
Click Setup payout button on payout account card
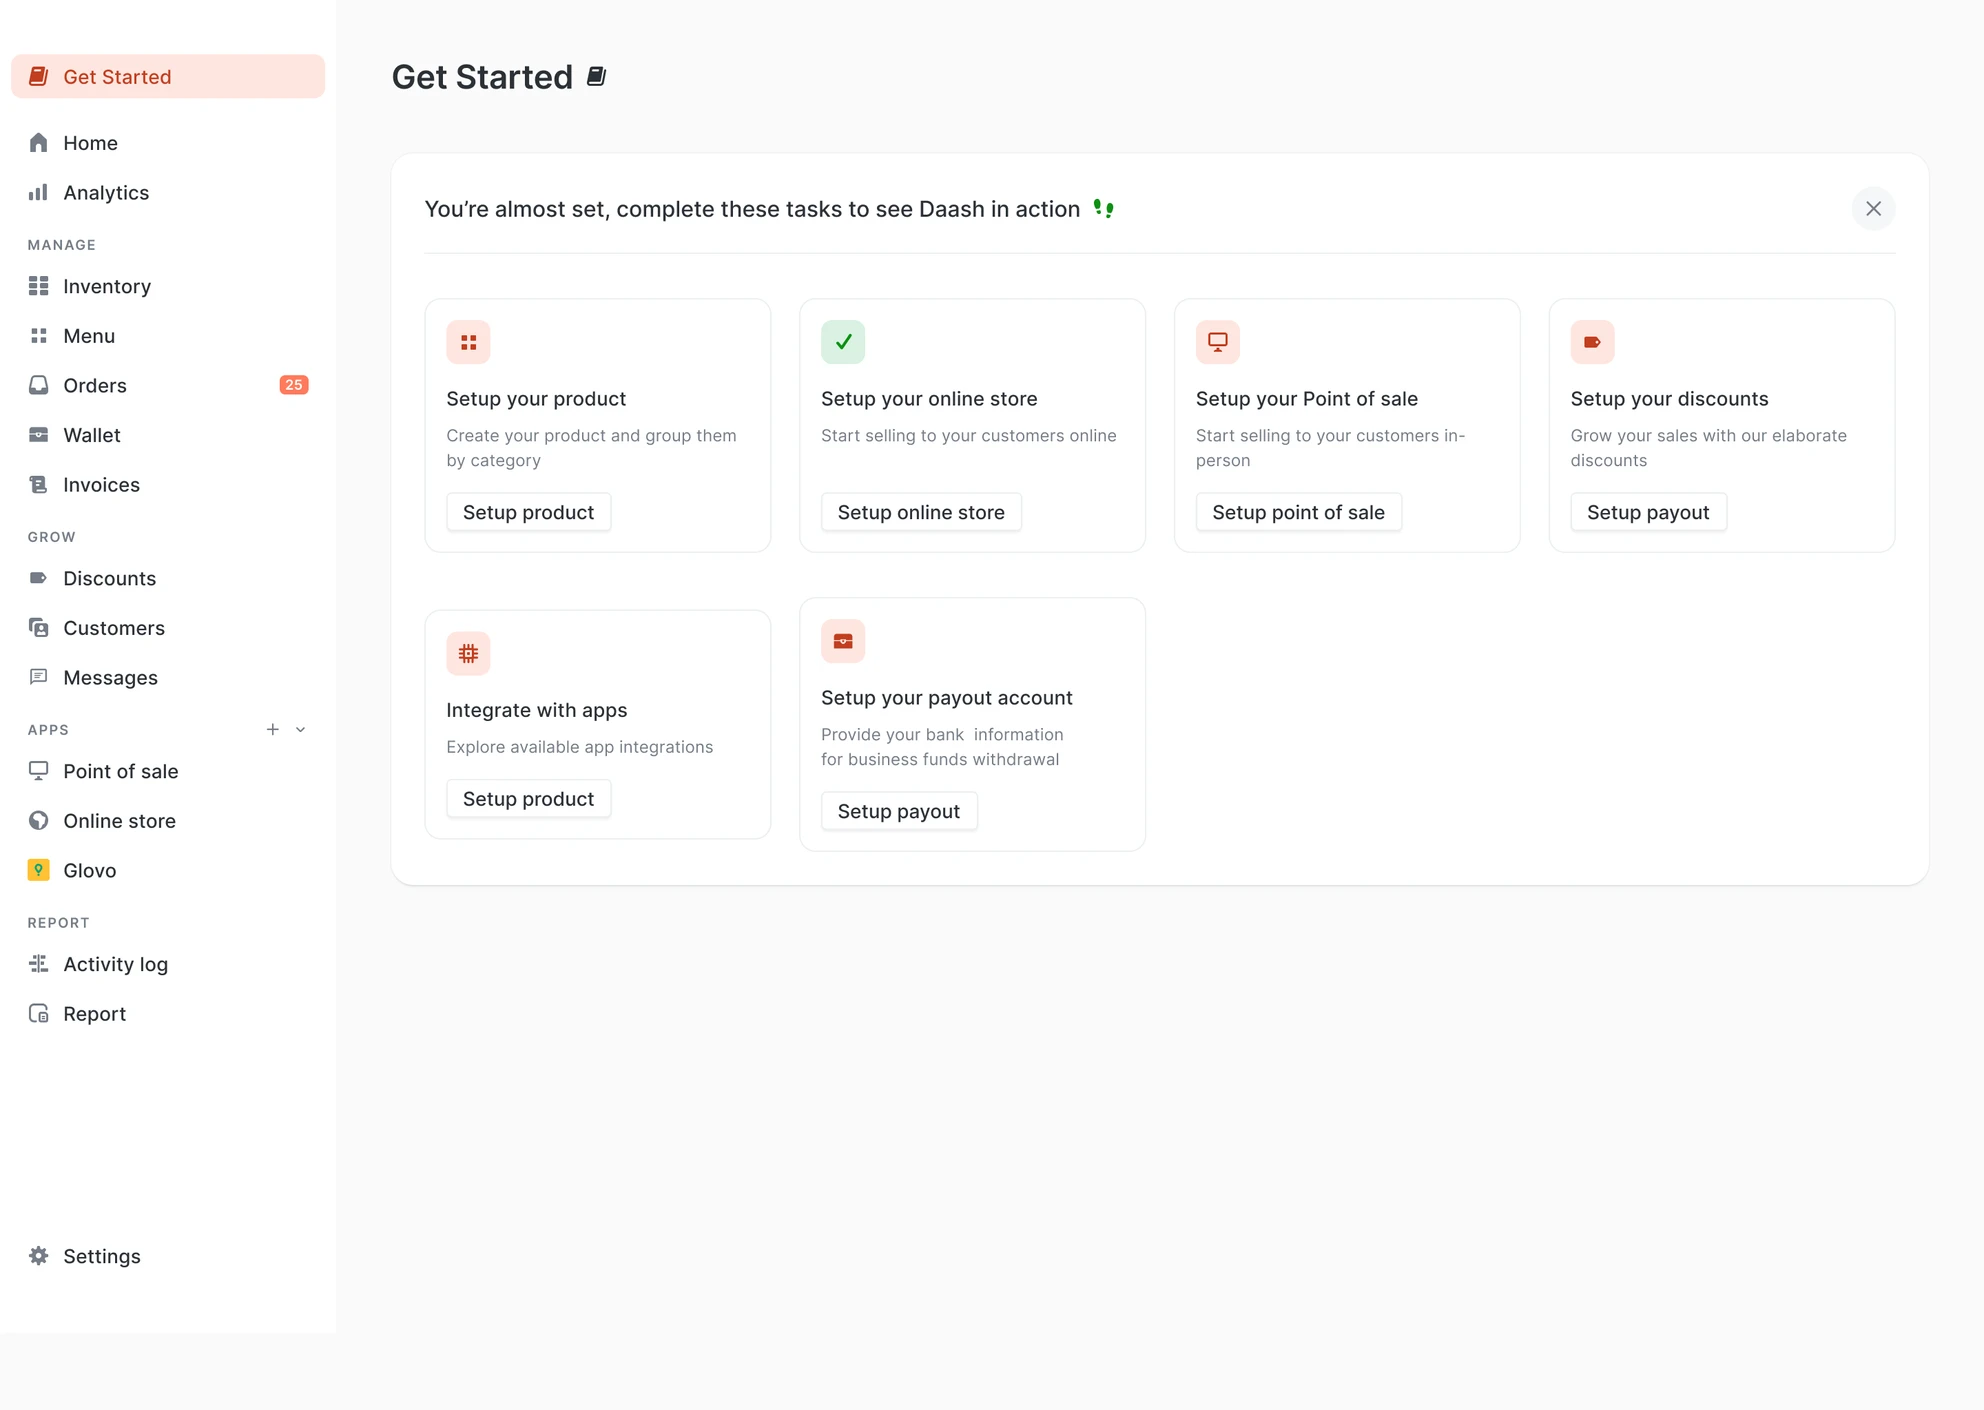tap(899, 811)
